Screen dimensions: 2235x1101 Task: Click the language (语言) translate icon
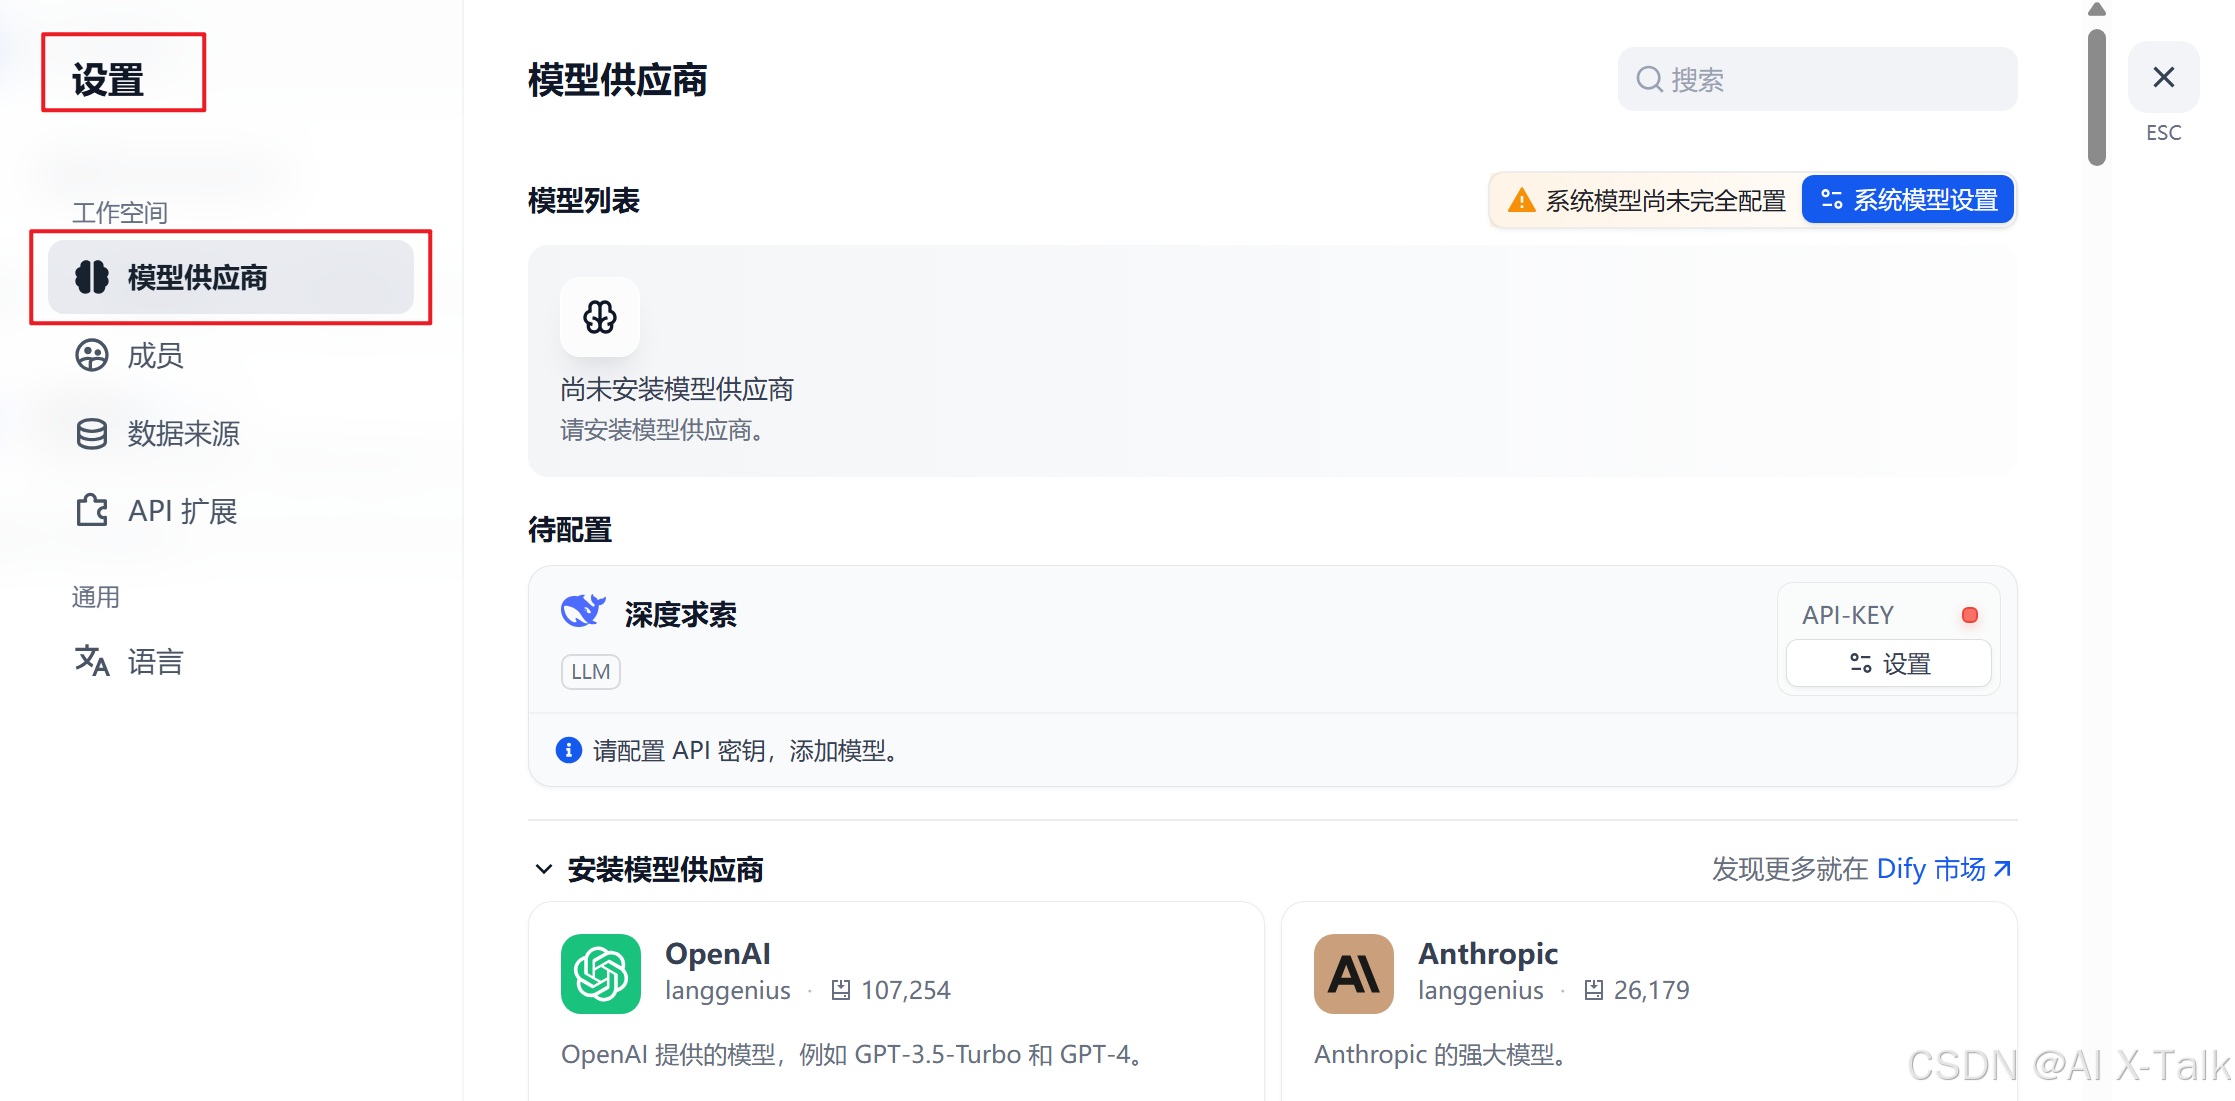(x=92, y=660)
